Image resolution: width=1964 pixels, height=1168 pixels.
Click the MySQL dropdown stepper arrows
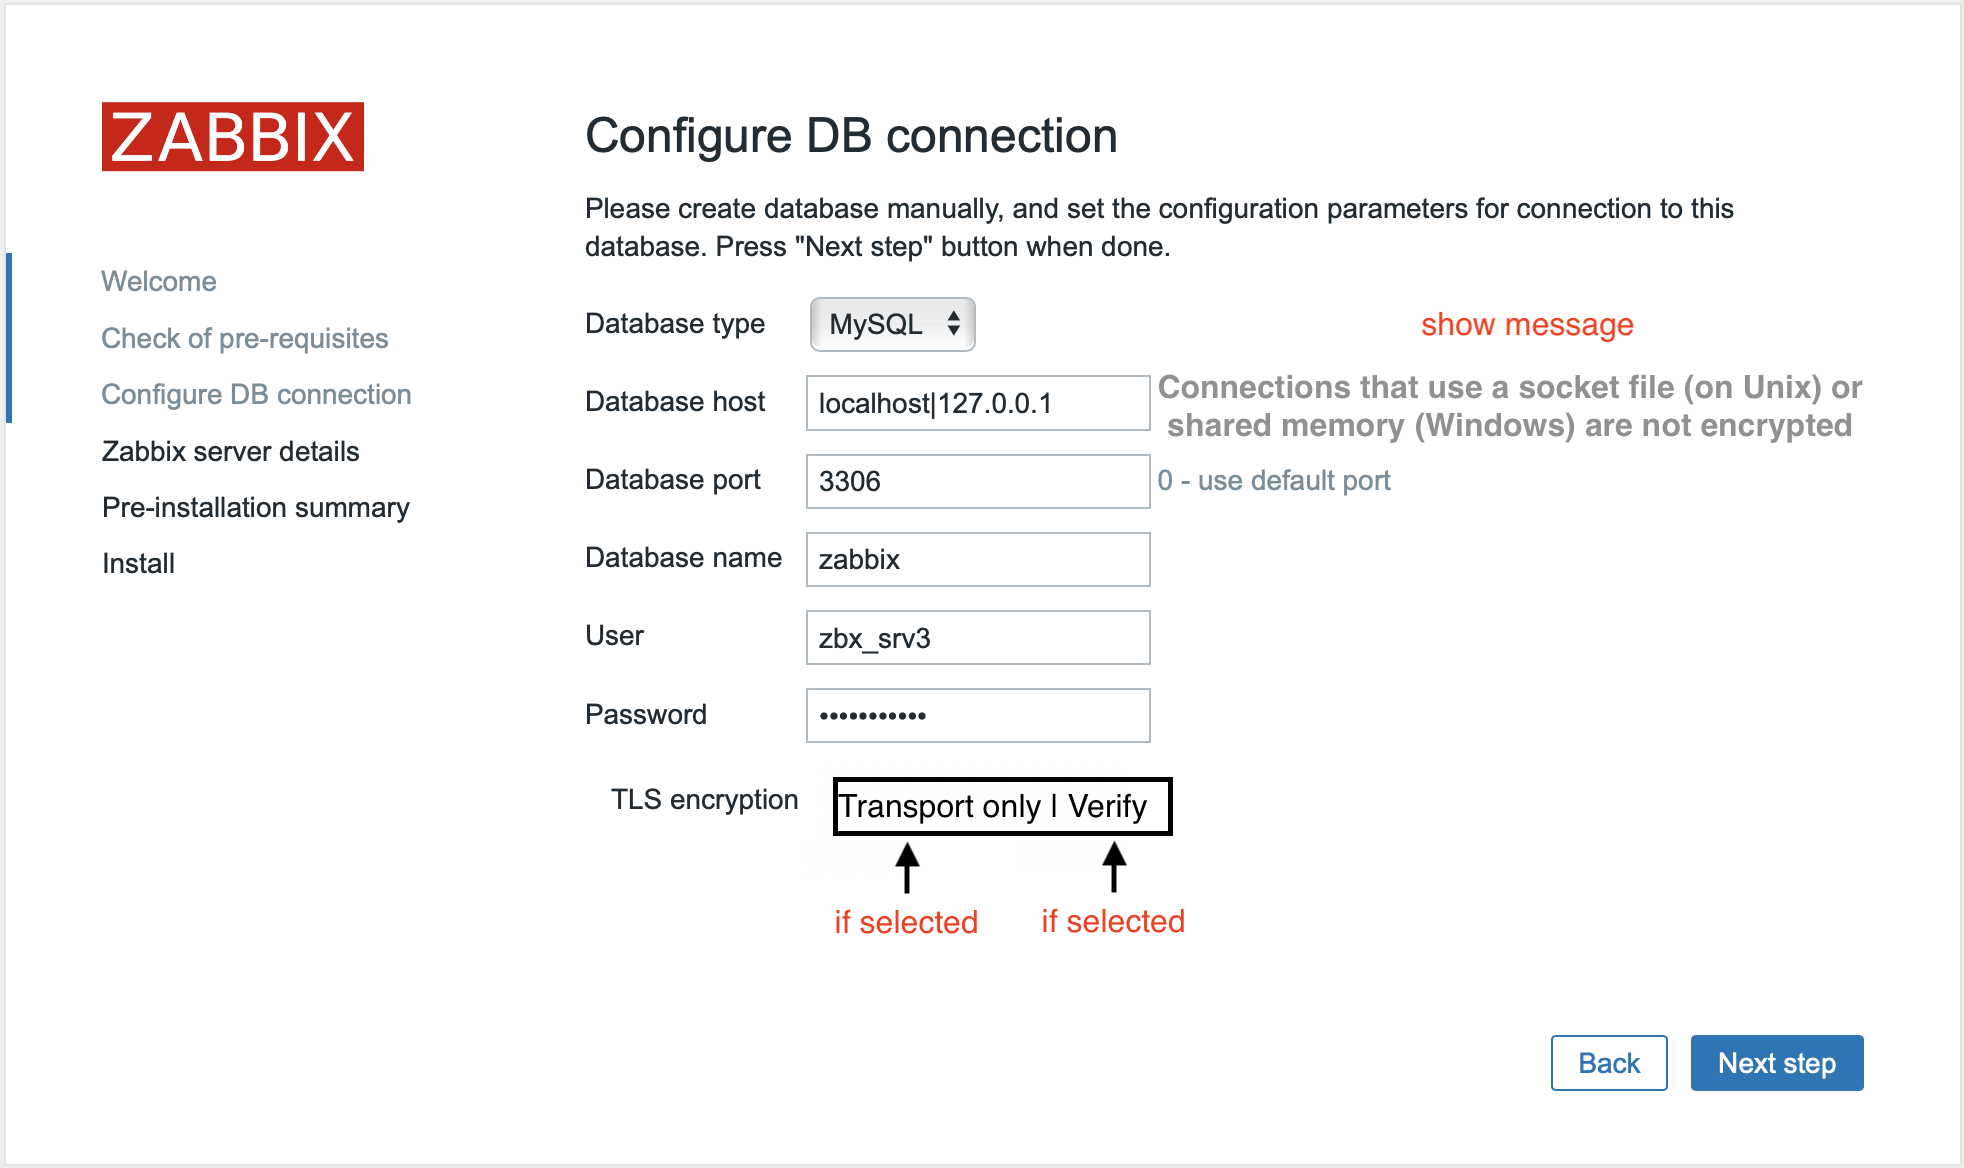pyautogui.click(x=954, y=323)
